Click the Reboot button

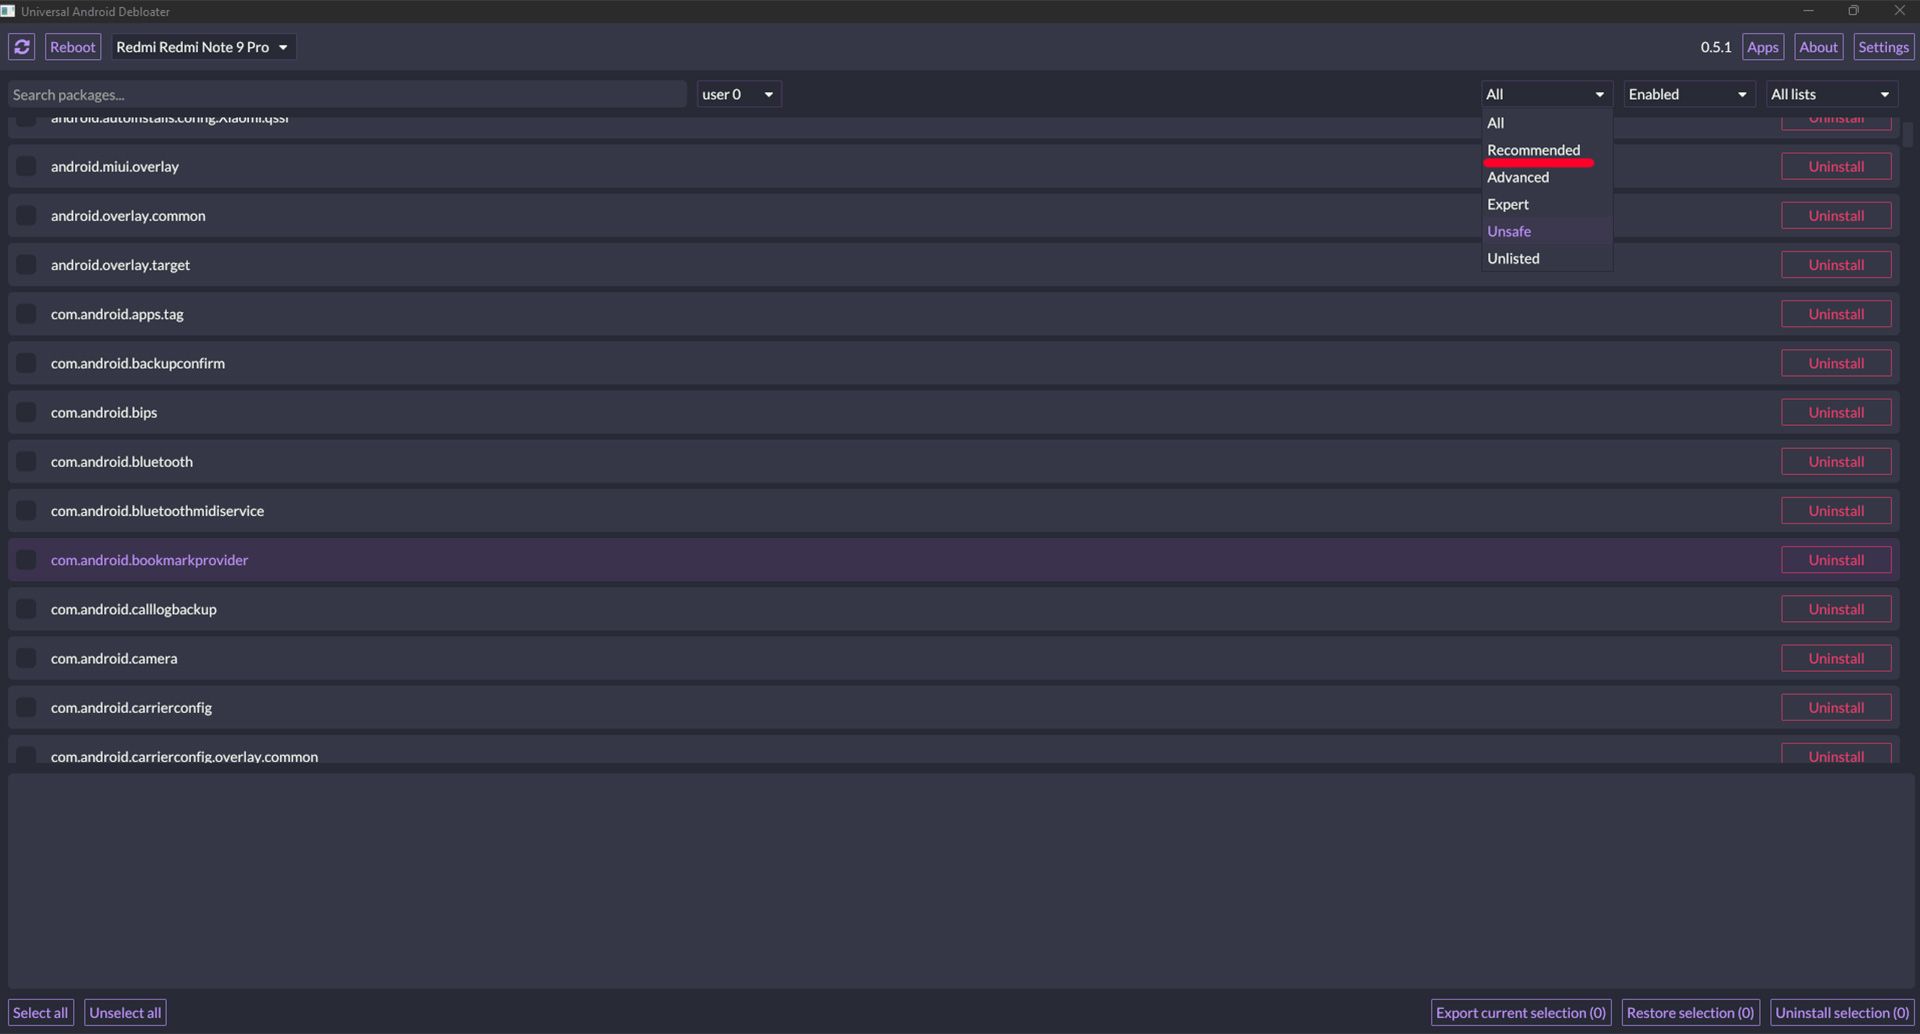tap(73, 47)
